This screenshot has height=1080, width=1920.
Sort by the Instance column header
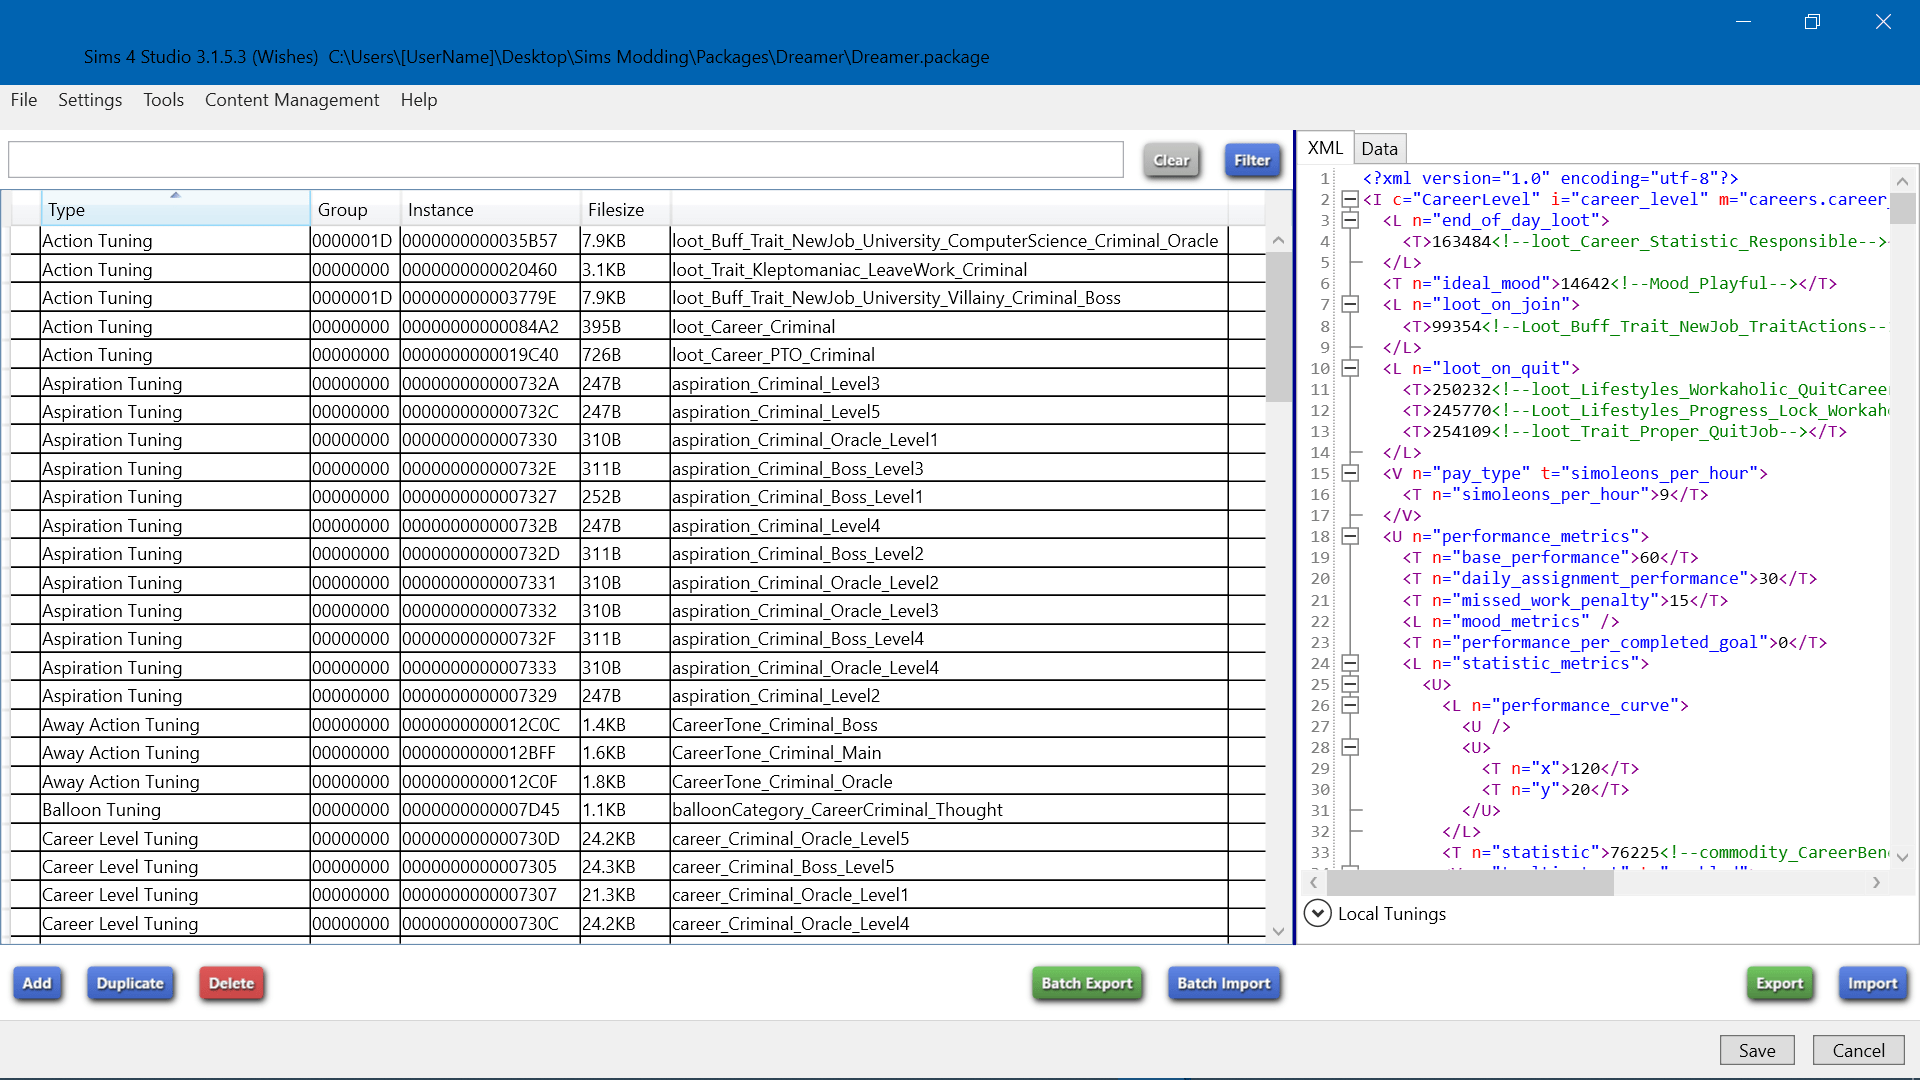click(490, 209)
